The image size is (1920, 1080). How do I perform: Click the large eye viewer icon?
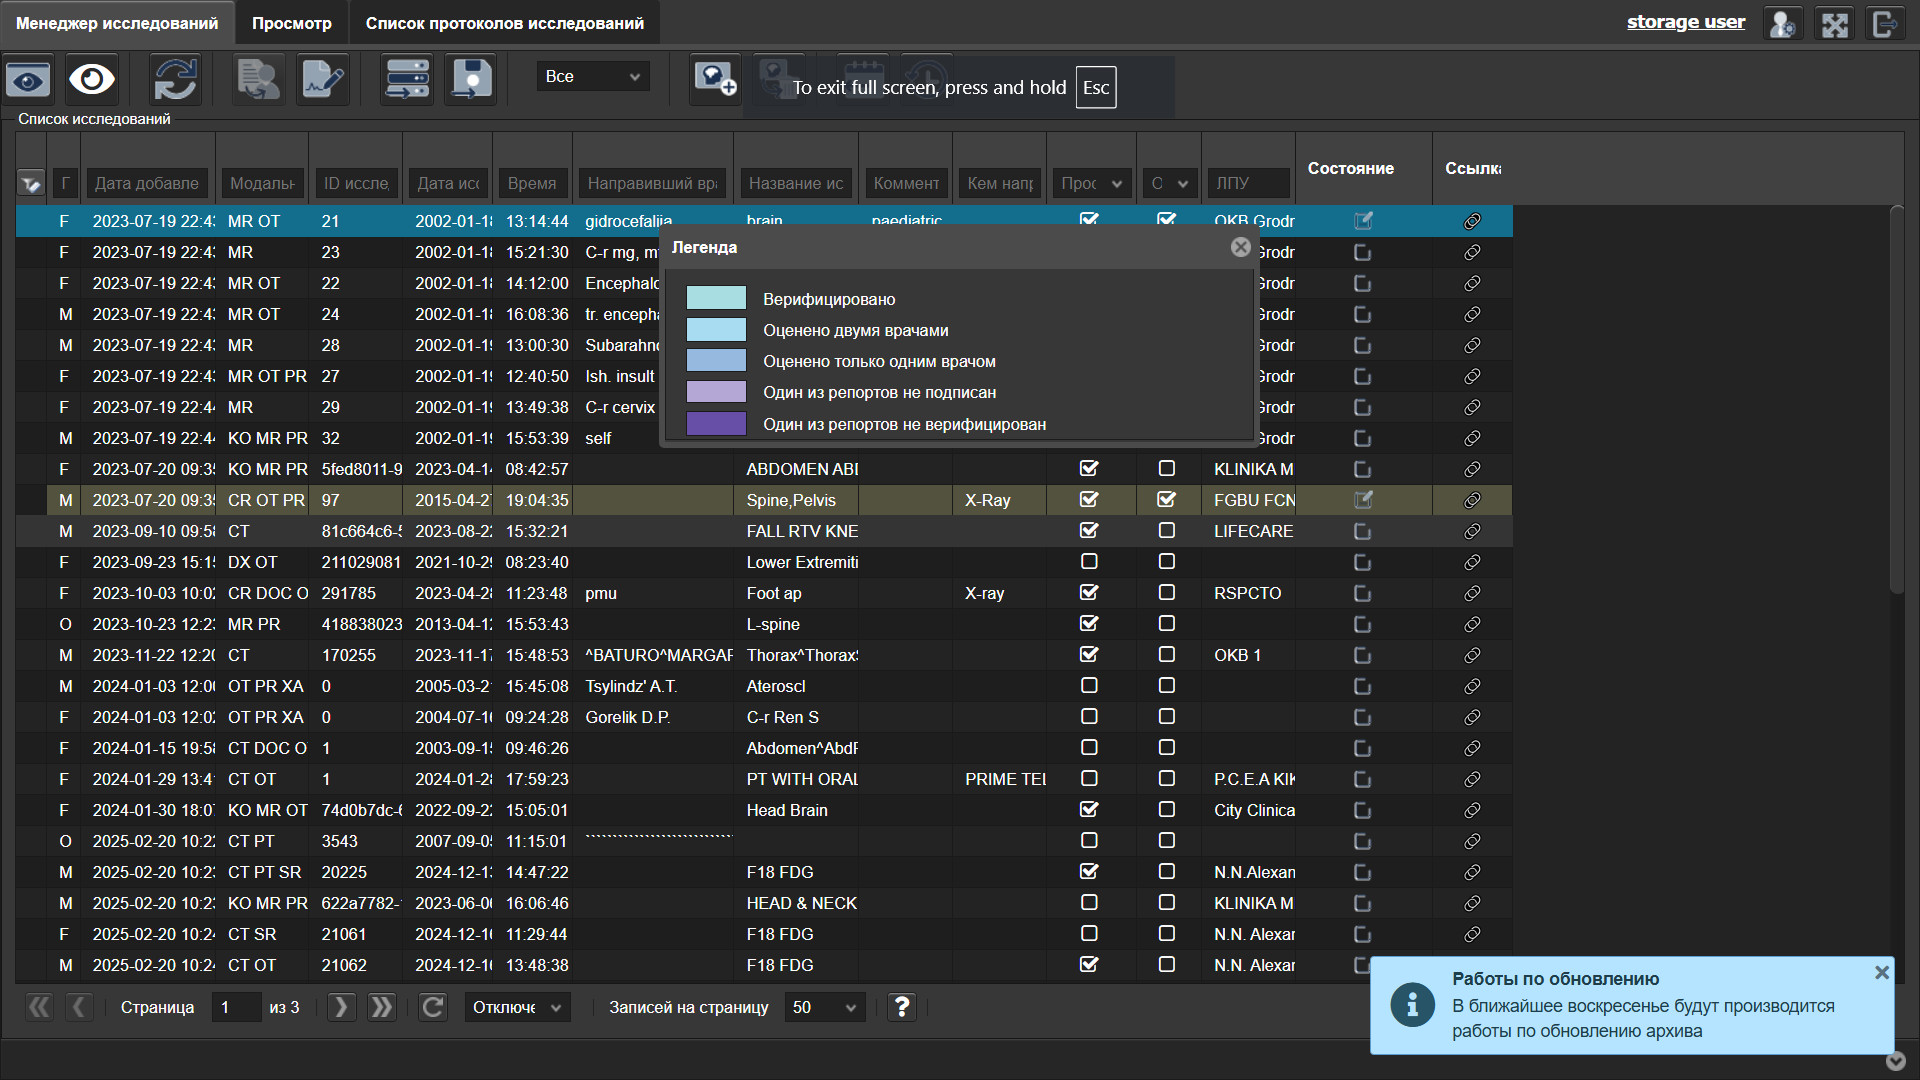[x=92, y=79]
